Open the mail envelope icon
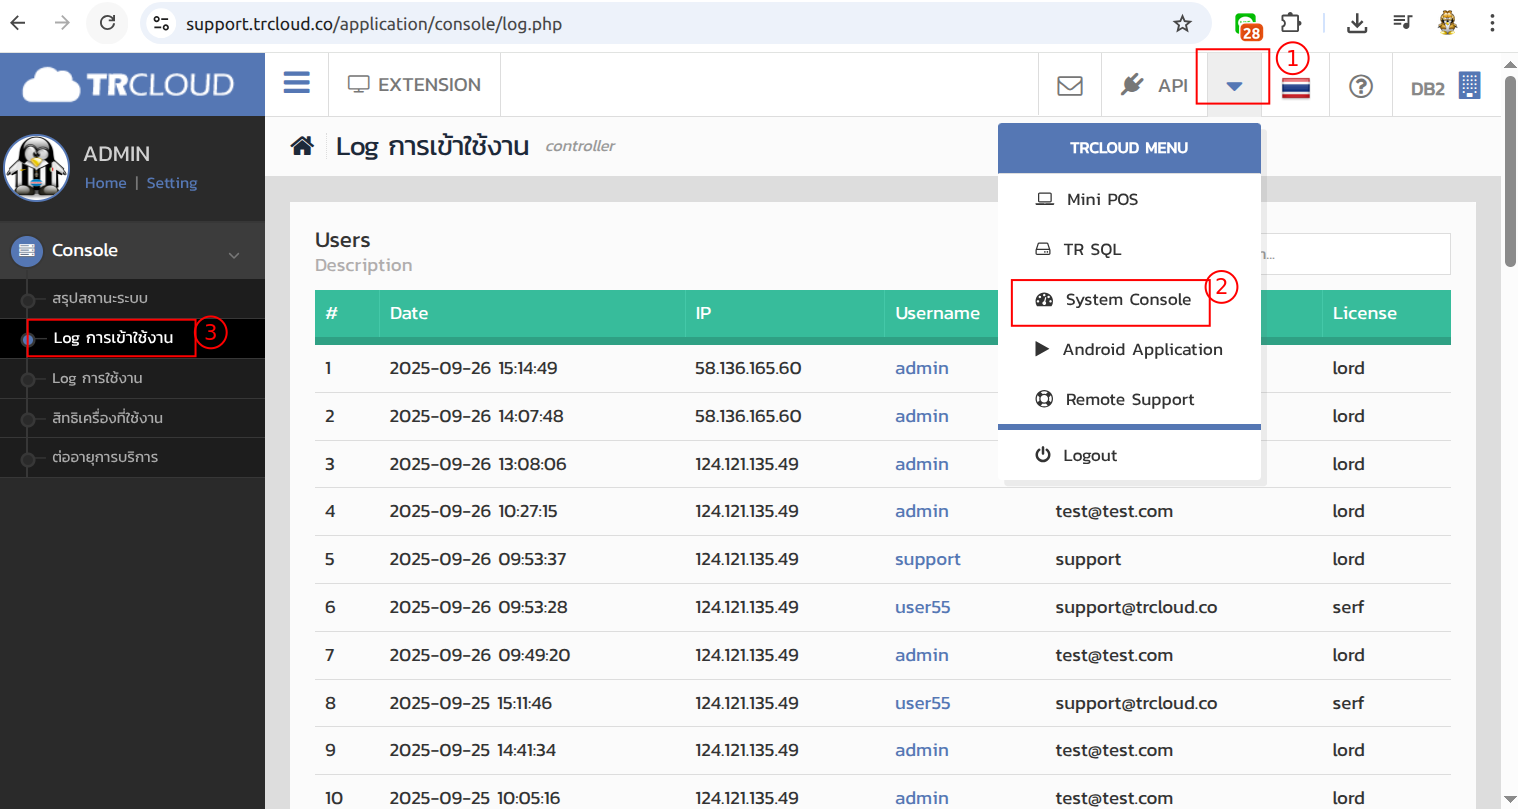 [1069, 86]
